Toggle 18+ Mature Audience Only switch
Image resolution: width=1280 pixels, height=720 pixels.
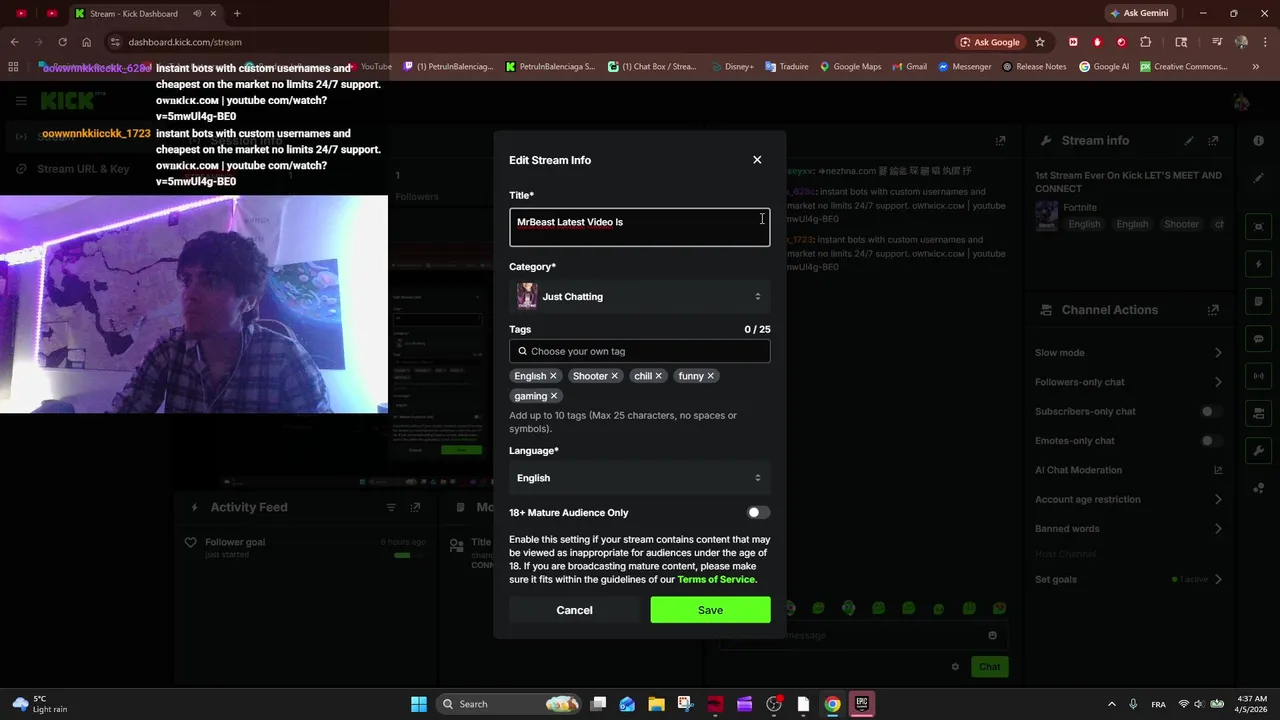click(758, 513)
